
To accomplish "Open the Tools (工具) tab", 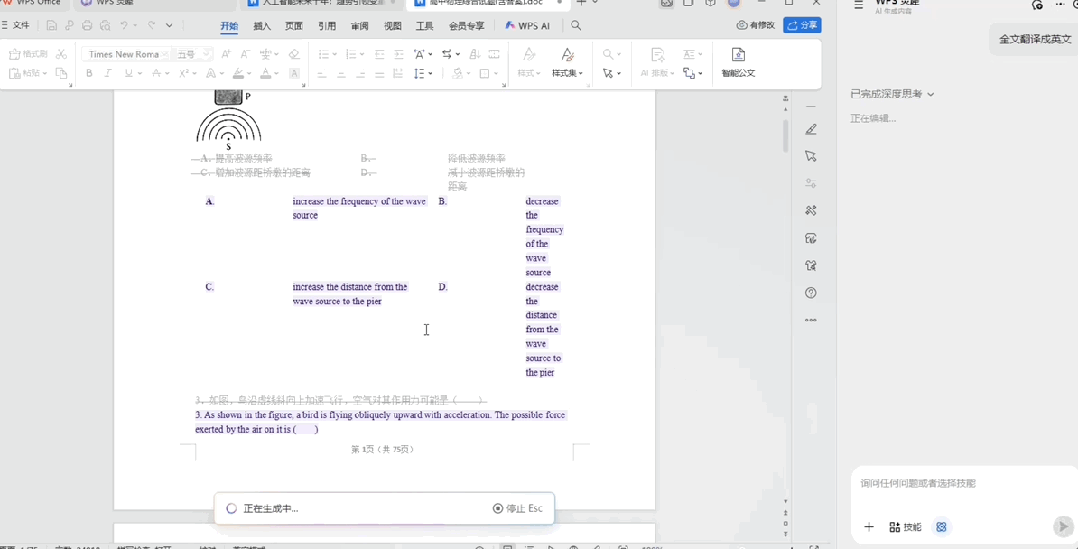I will 425,26.
